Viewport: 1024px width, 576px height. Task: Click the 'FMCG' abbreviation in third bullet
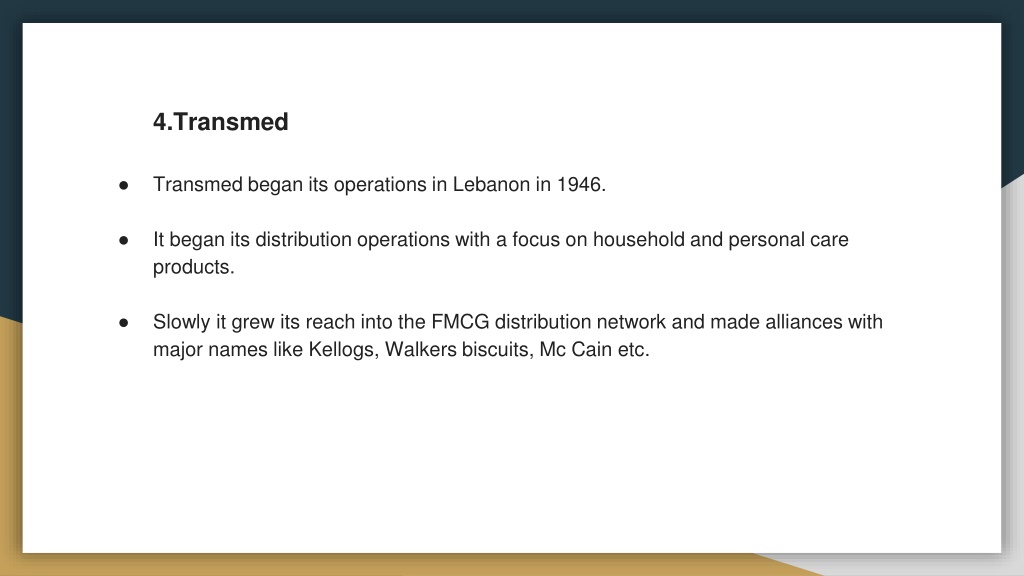(460, 322)
